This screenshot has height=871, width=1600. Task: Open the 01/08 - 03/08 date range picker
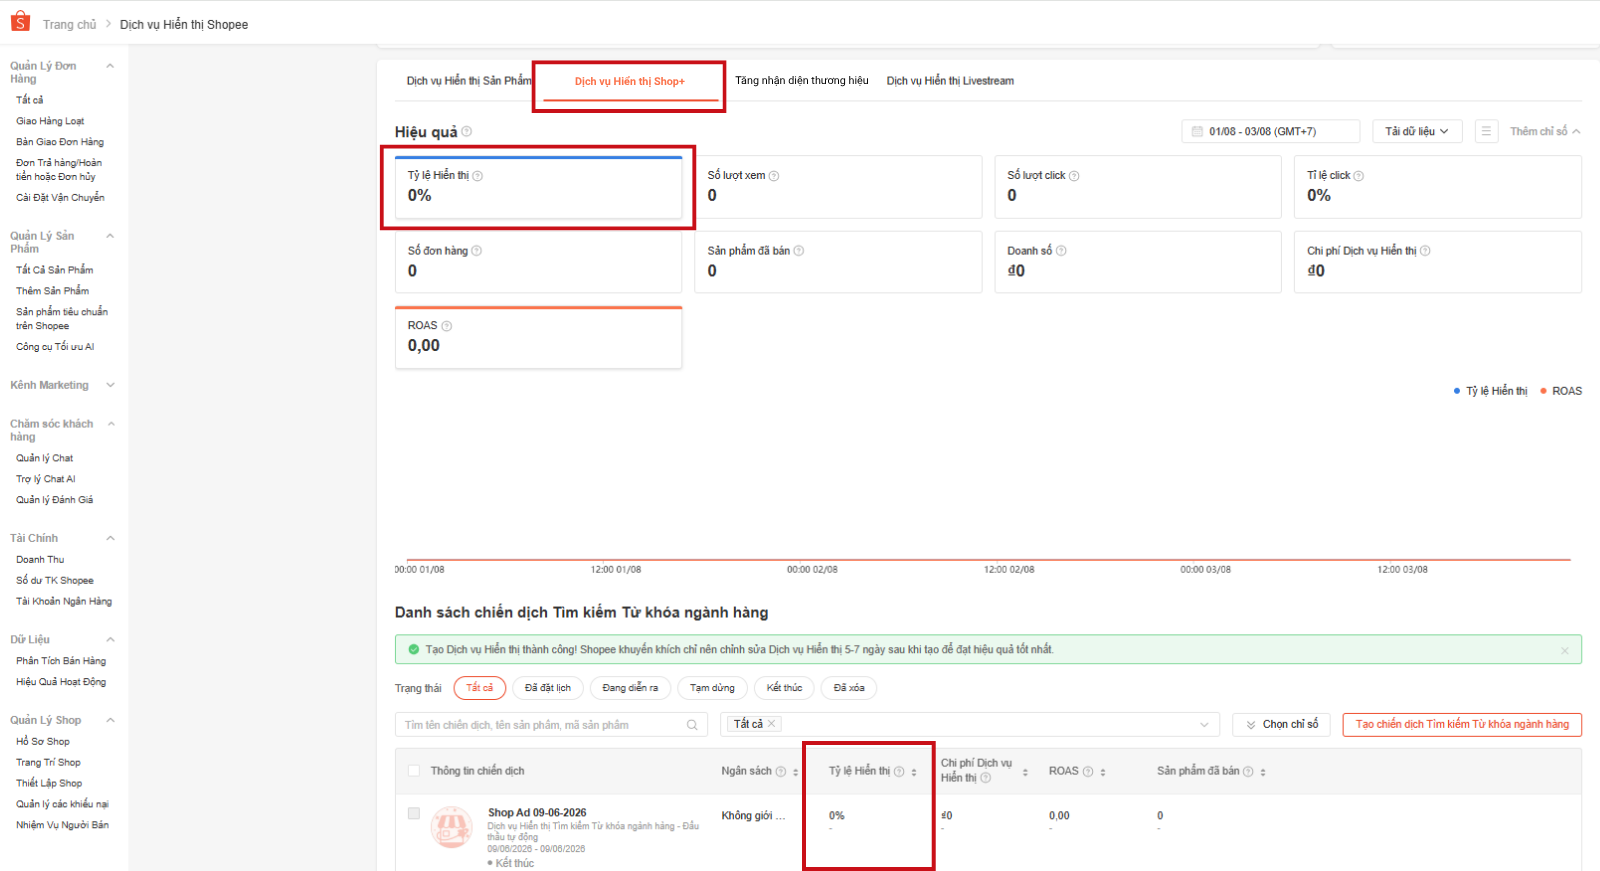[x=1271, y=131]
